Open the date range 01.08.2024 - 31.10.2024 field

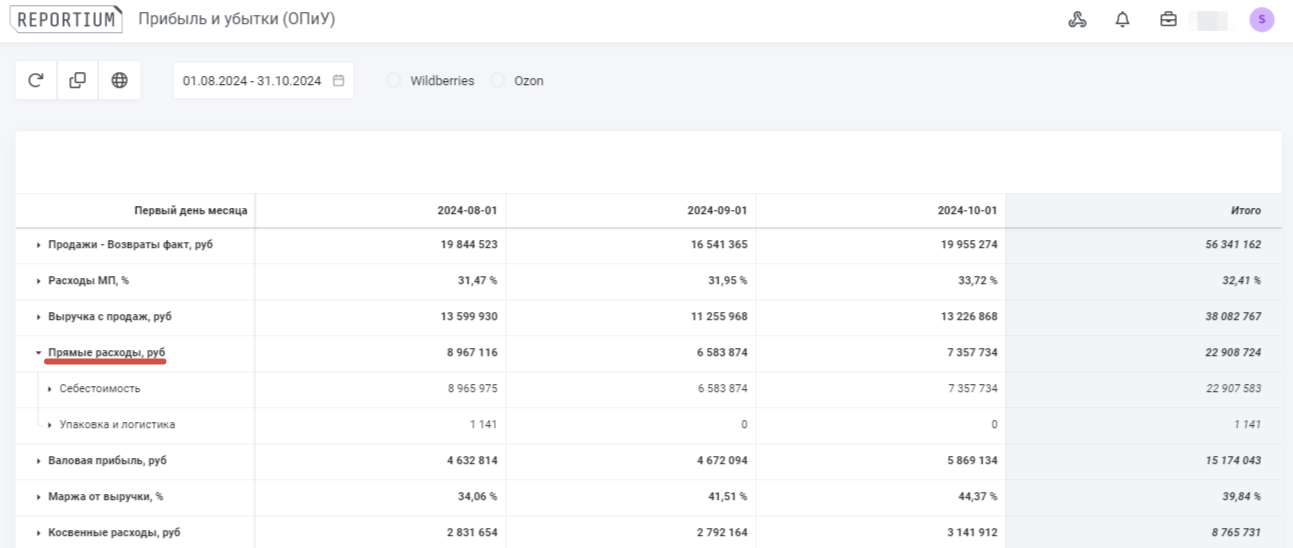[x=251, y=81]
